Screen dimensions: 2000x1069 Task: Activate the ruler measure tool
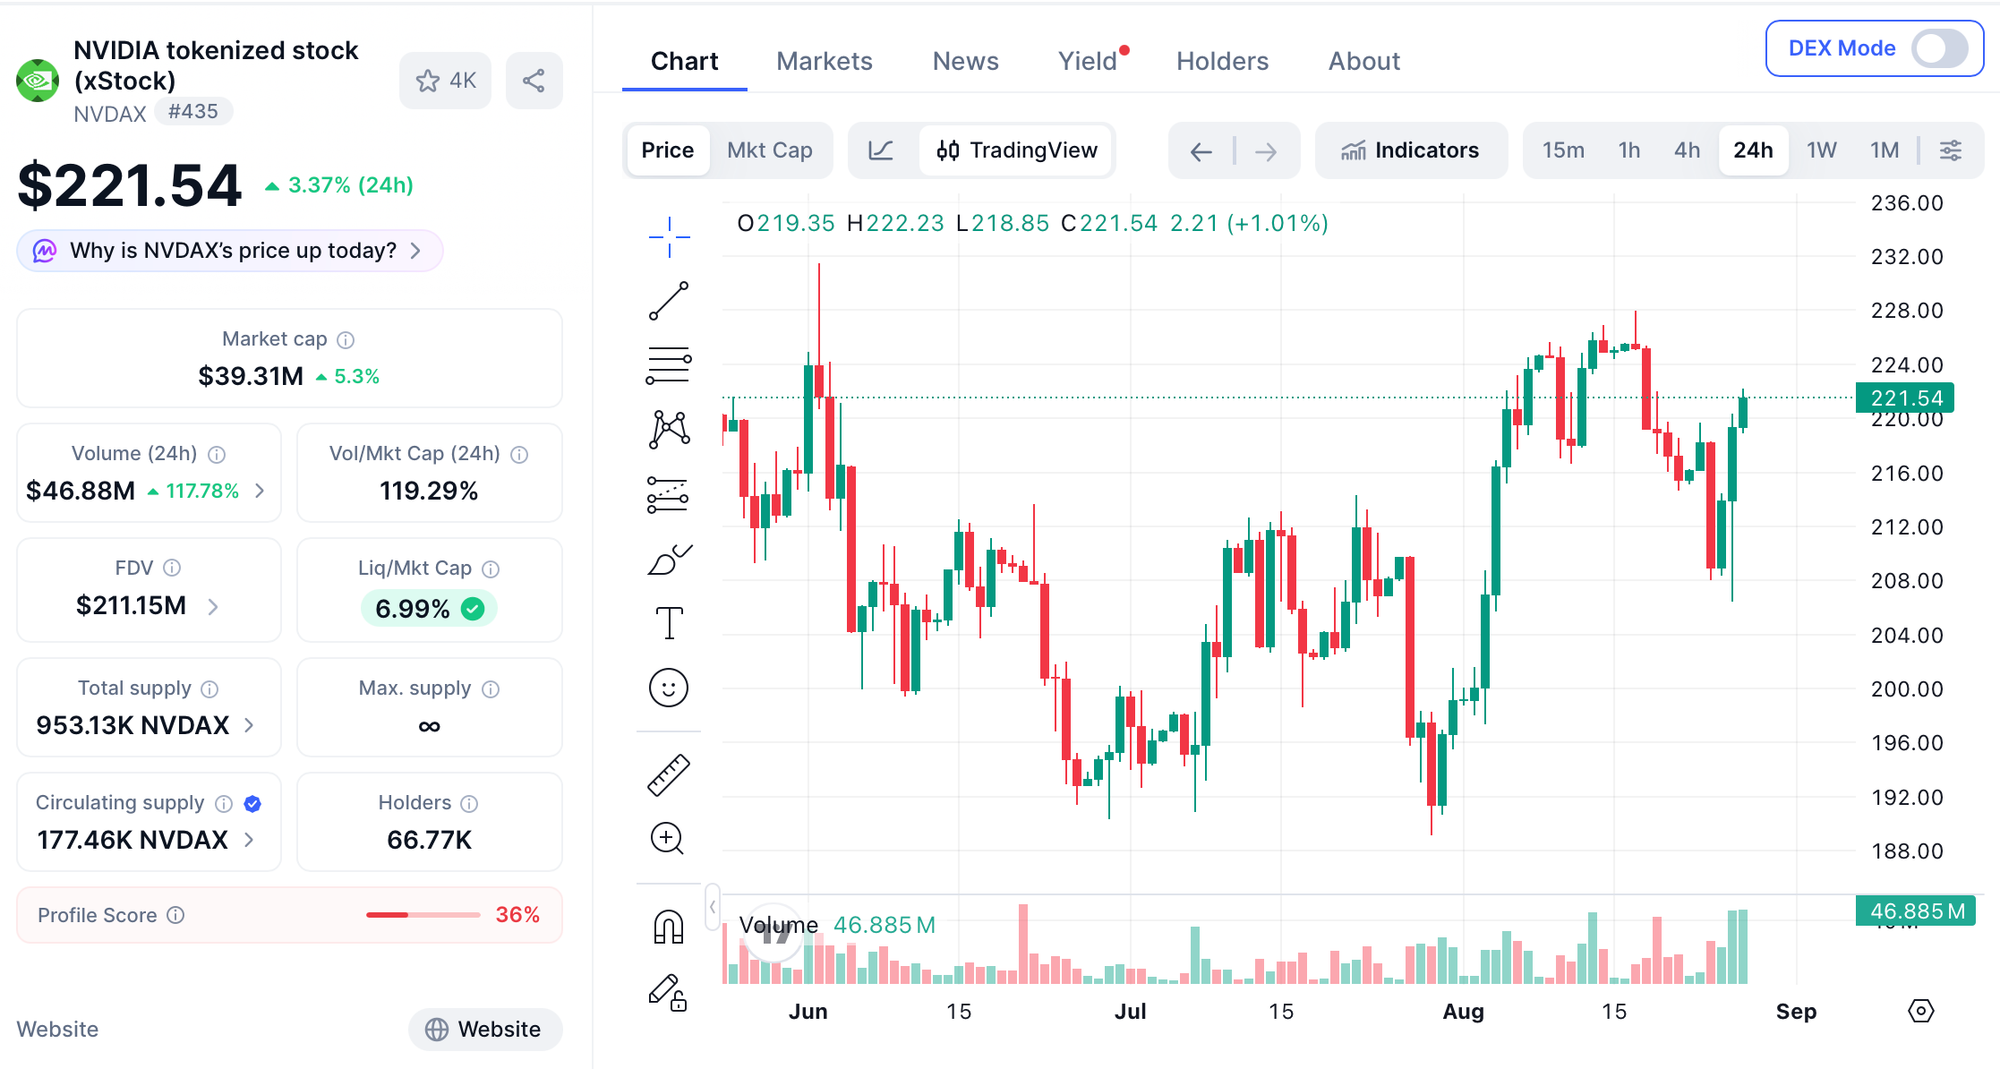point(669,775)
